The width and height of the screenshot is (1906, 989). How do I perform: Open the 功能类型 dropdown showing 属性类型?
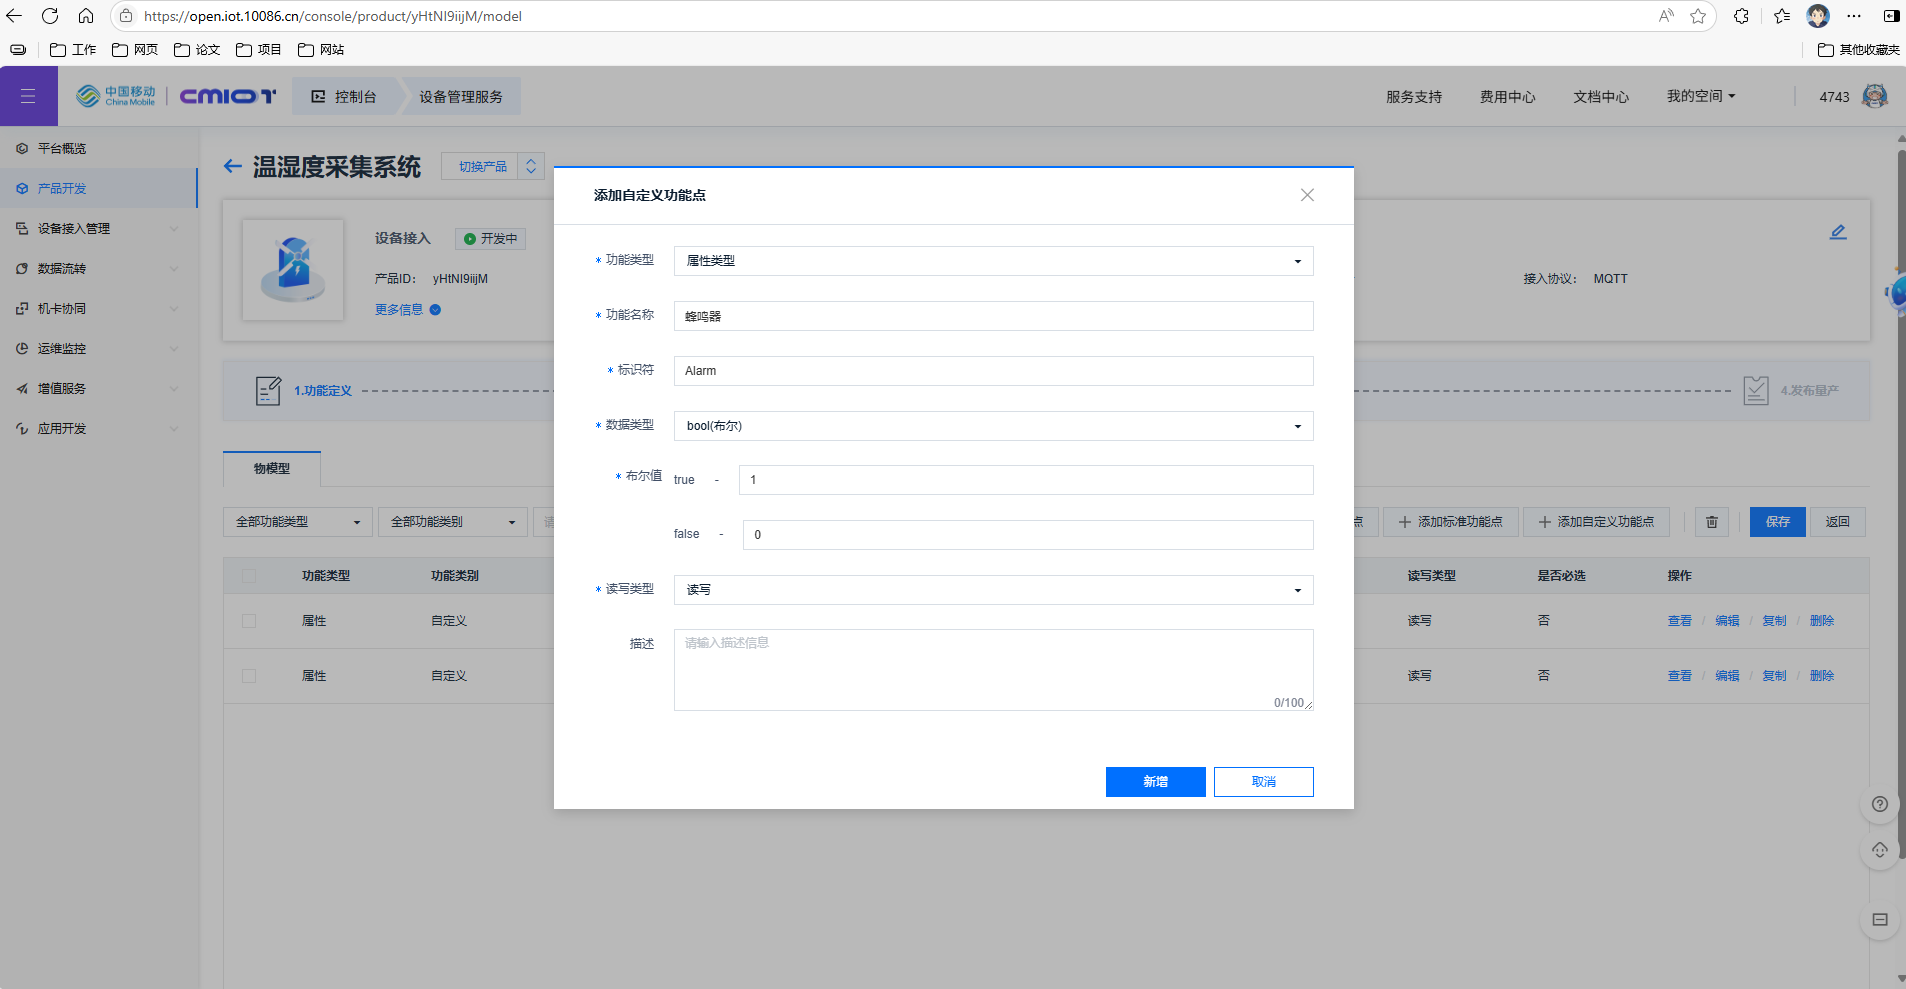[993, 261]
